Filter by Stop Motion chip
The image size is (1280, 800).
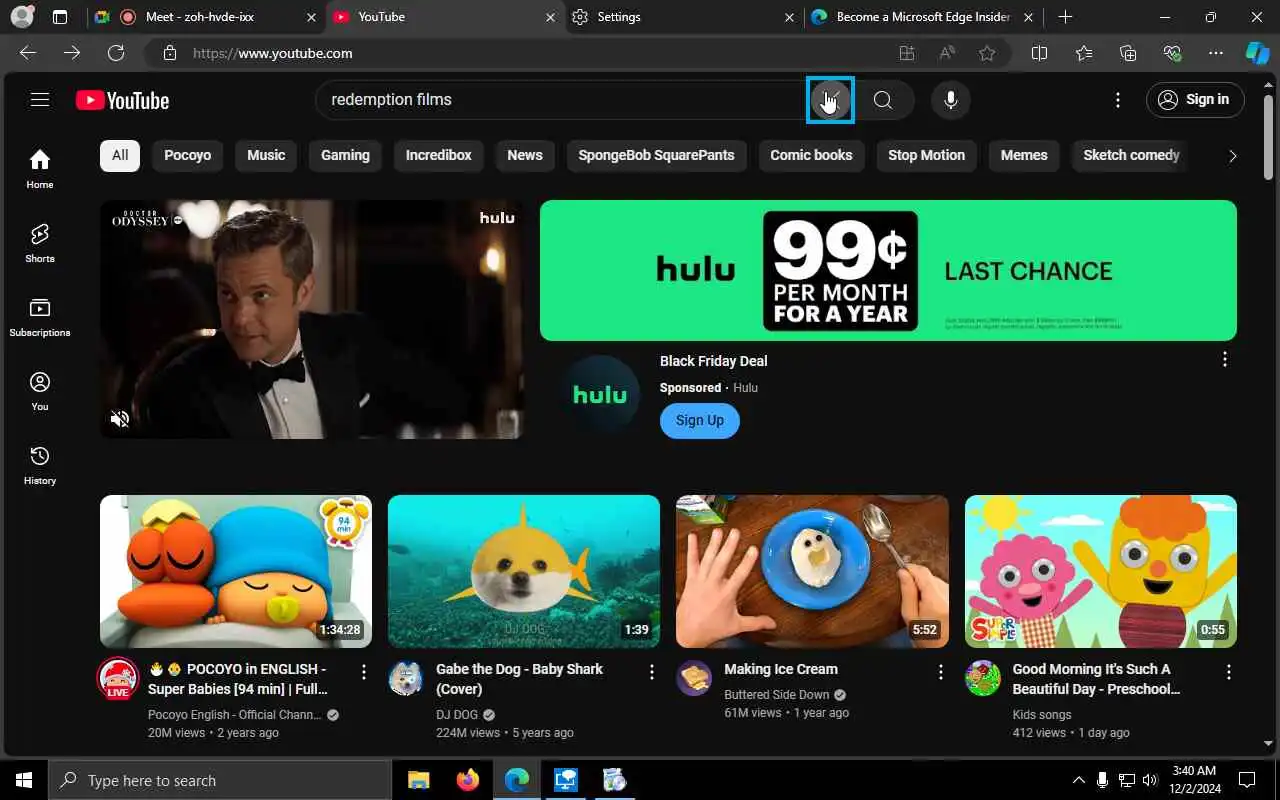pyautogui.click(x=927, y=155)
